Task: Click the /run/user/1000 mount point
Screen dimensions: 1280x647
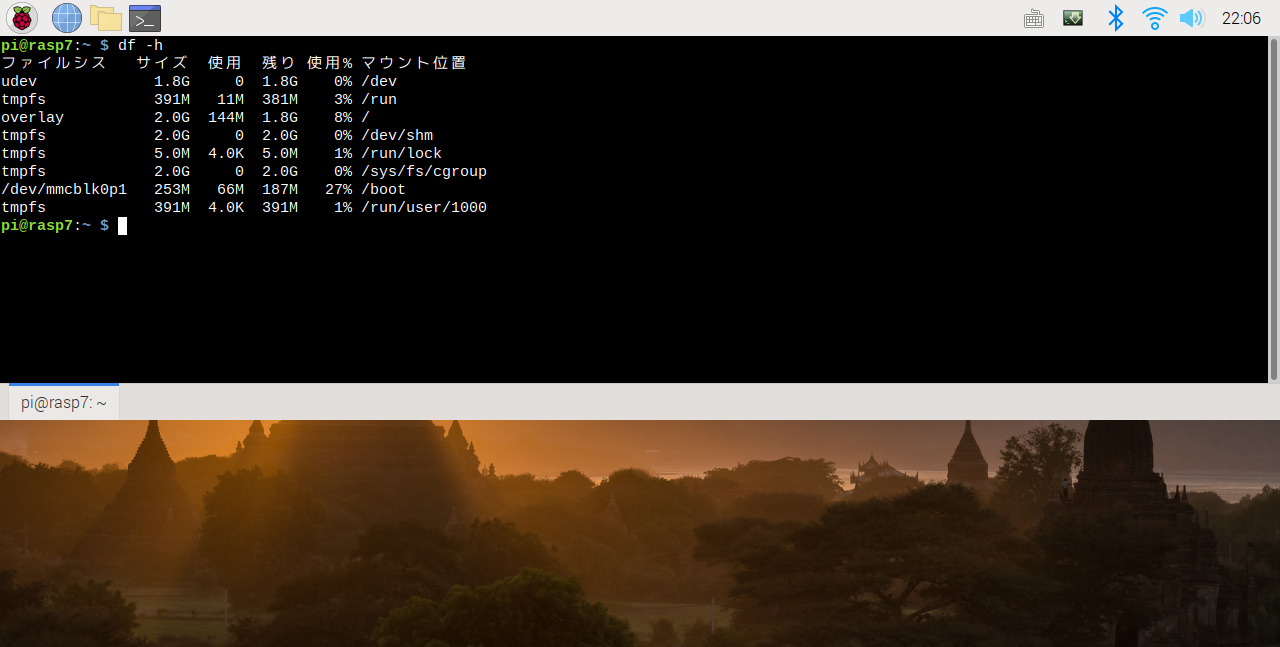Action: 424,207
